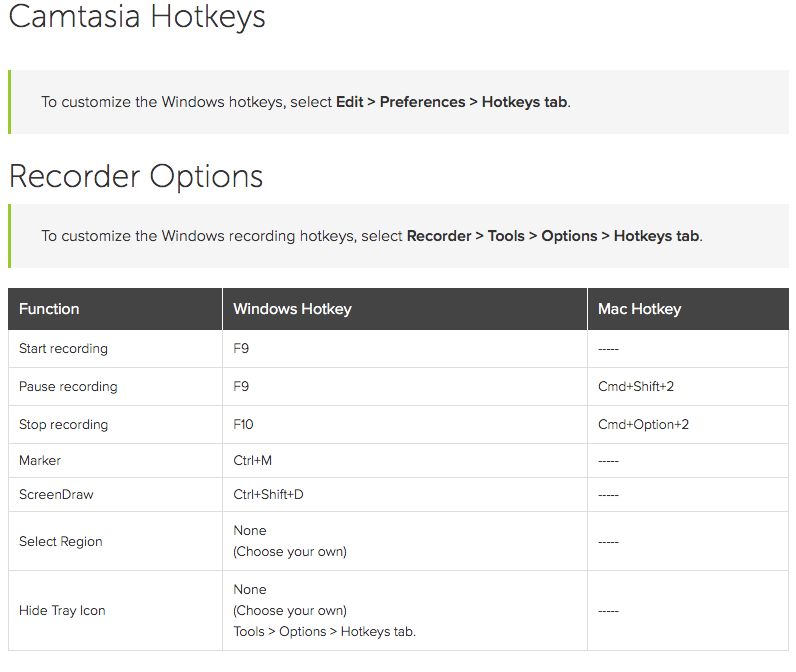Click the Stop recording row label
Viewport: 796px width, 672px height.
point(63,425)
